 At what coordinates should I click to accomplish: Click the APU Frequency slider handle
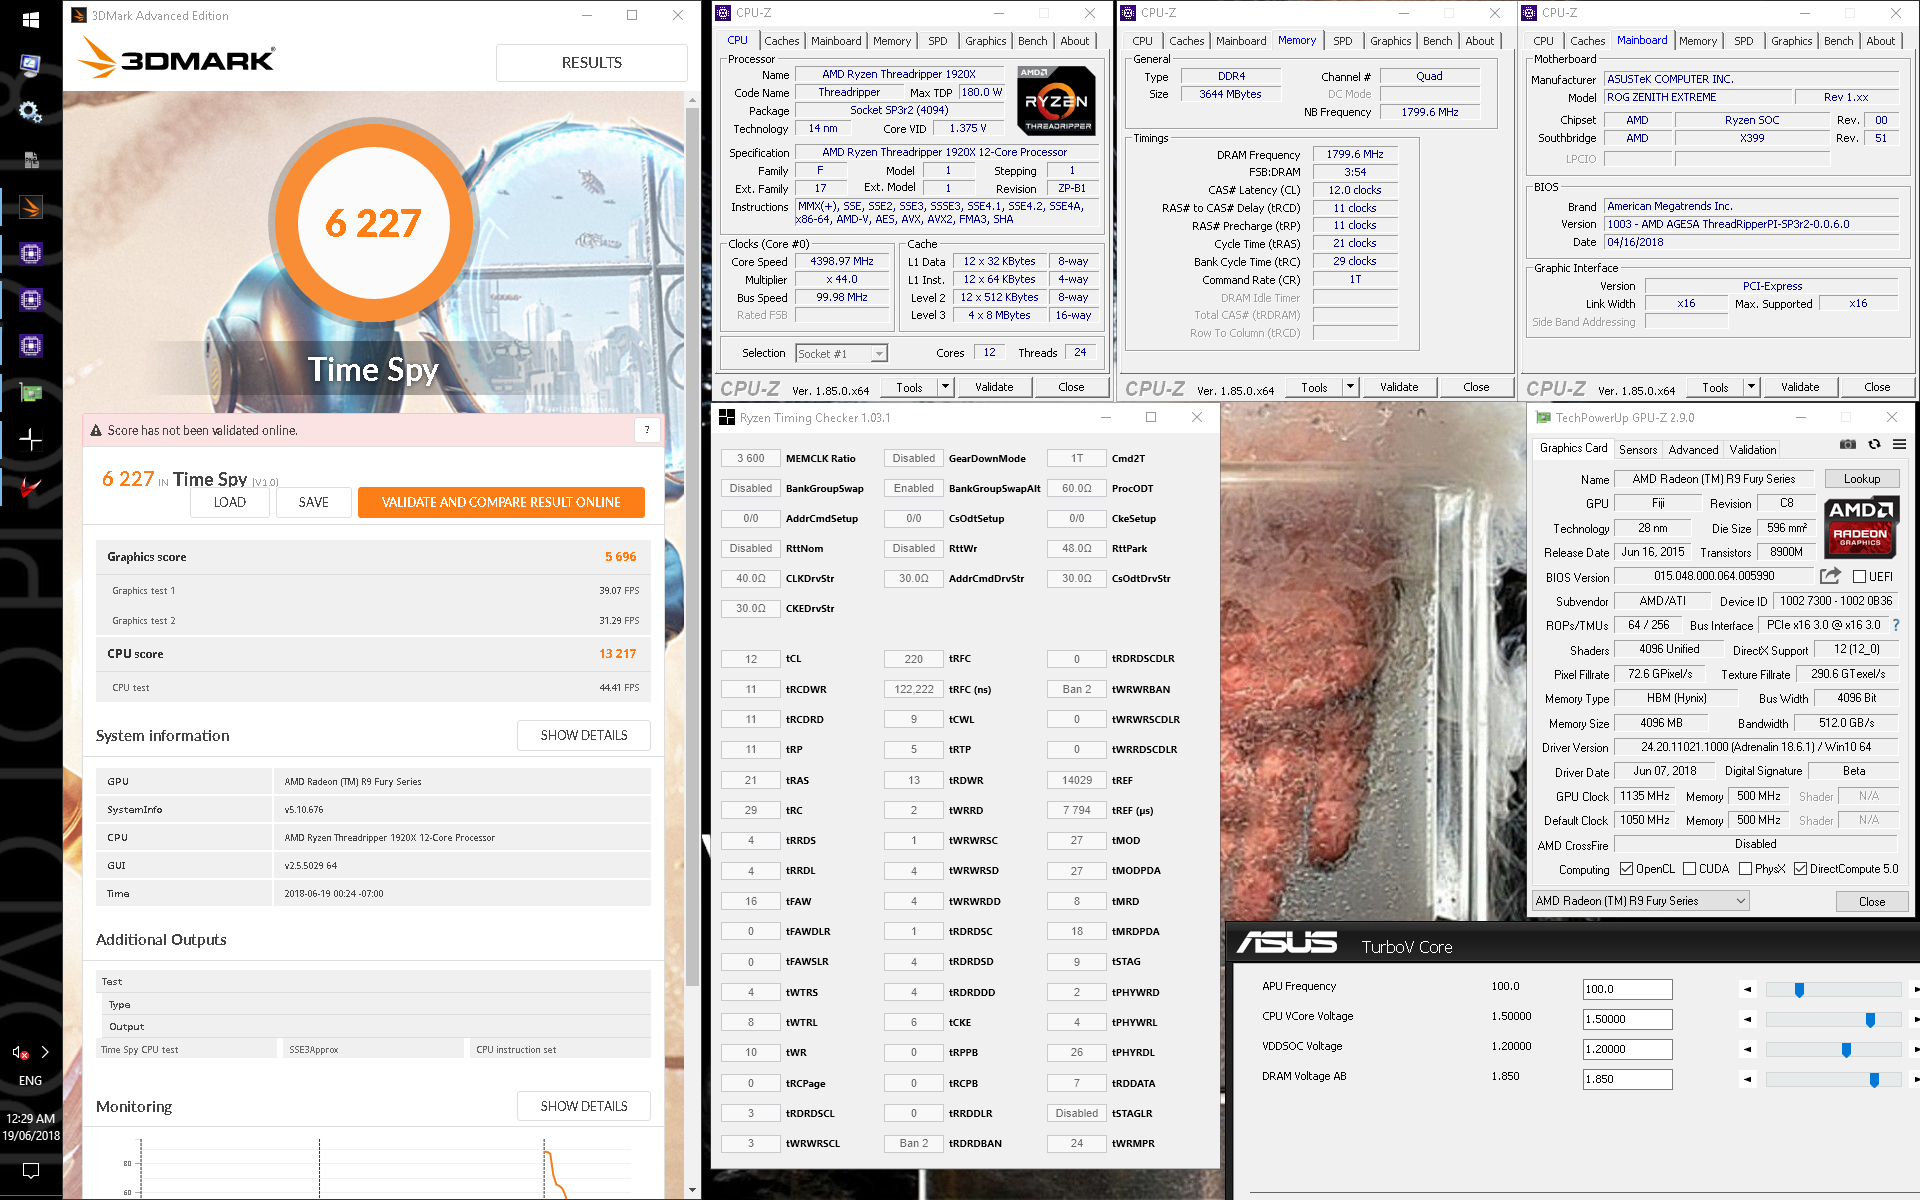point(1799,990)
